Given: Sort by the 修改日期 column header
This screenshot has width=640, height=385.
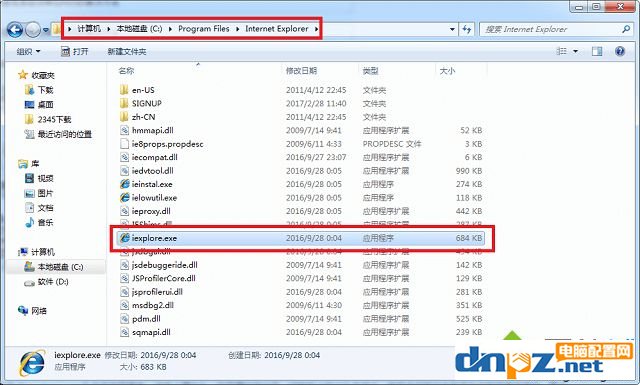Looking at the screenshot, I should (301, 71).
